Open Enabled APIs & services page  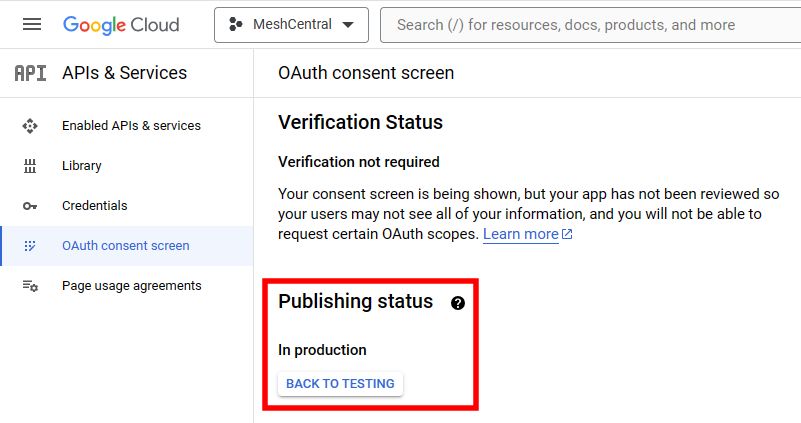tap(131, 126)
